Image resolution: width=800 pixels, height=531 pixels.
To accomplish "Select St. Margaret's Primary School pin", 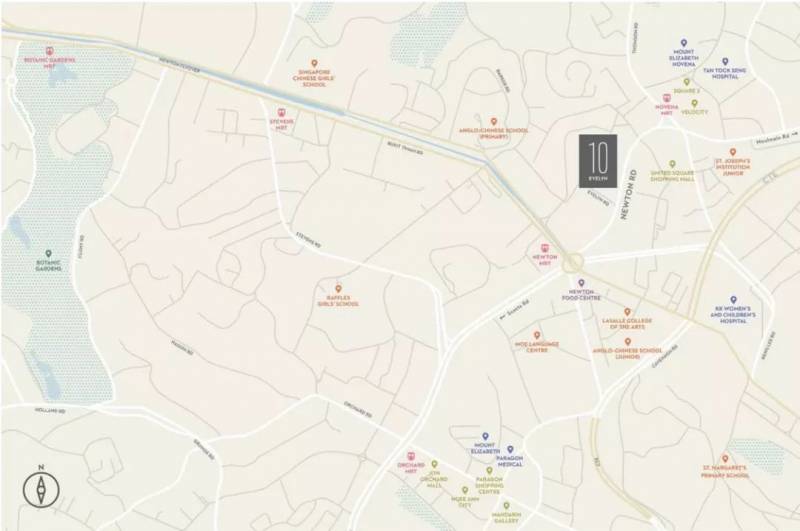I will [725, 459].
